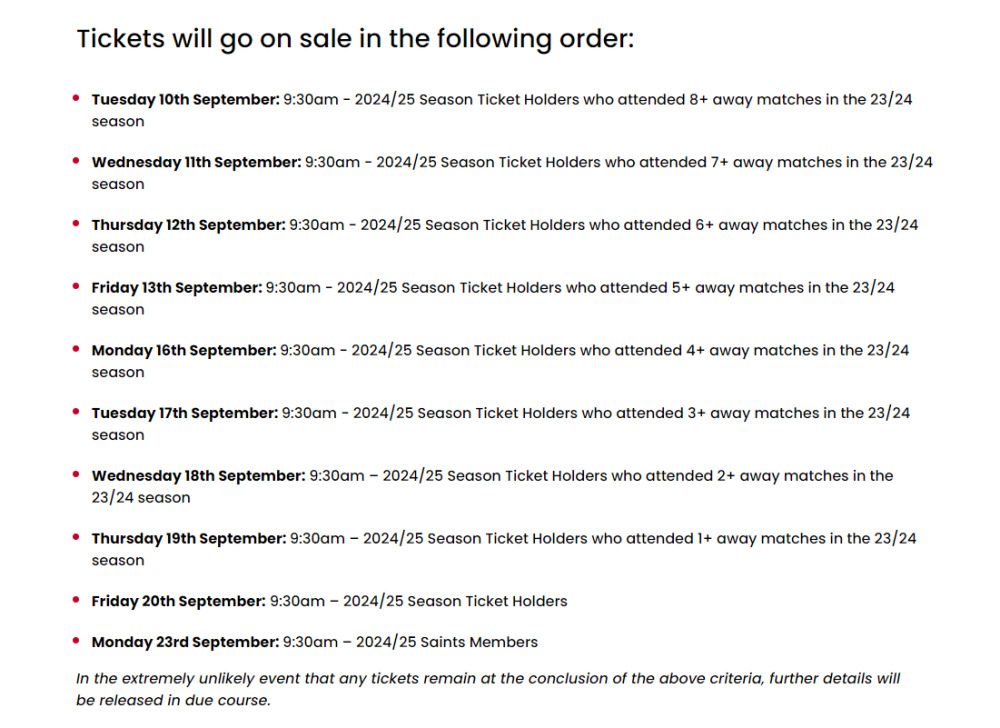
Task: Click the "2+ away matches" text
Action: pyautogui.click(x=773, y=476)
